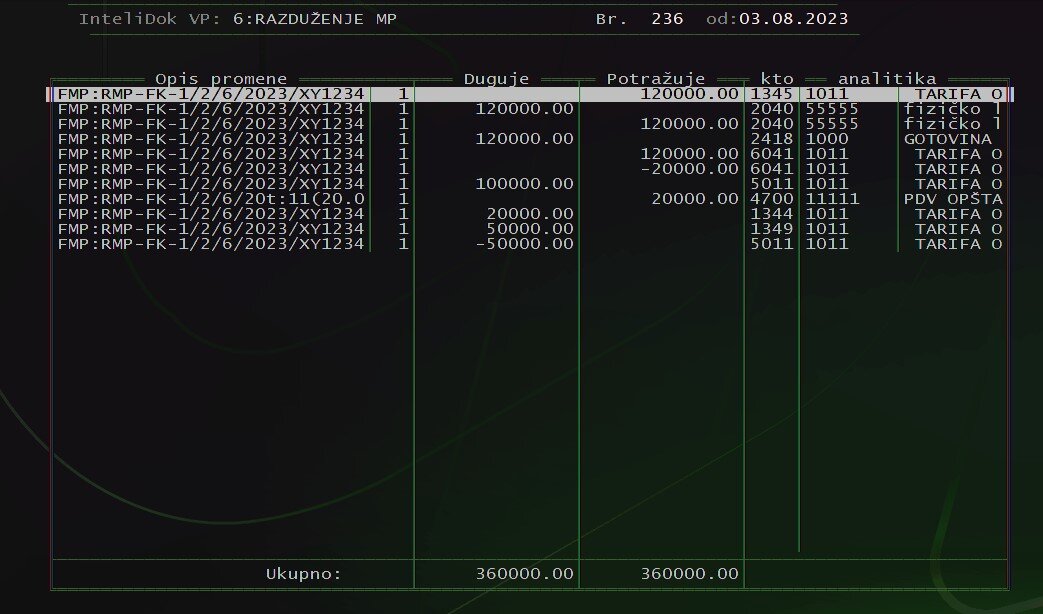Click the Duguje column header
Screen dimensions: 1043x614
496,79
